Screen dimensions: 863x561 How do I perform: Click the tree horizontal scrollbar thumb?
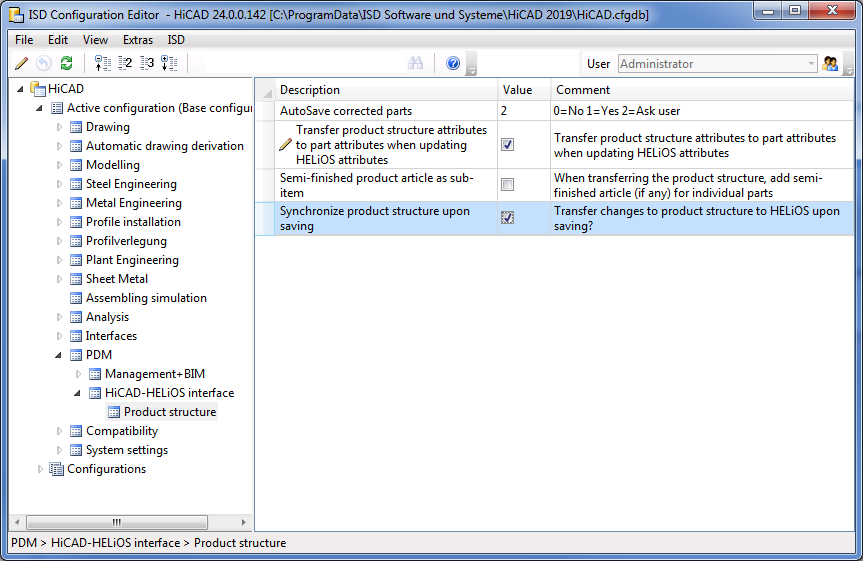tap(117, 522)
